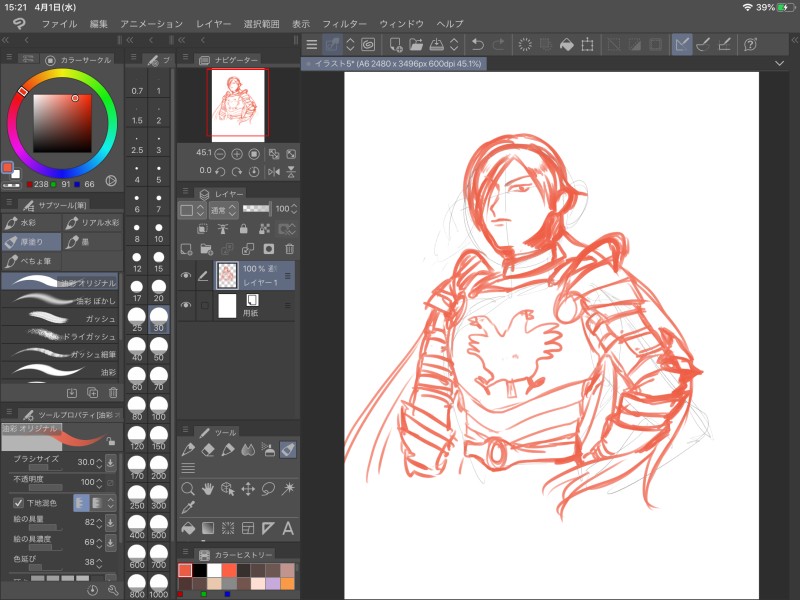Pick the Eyedropper tool
This screenshot has height=600, width=800.
point(188,507)
